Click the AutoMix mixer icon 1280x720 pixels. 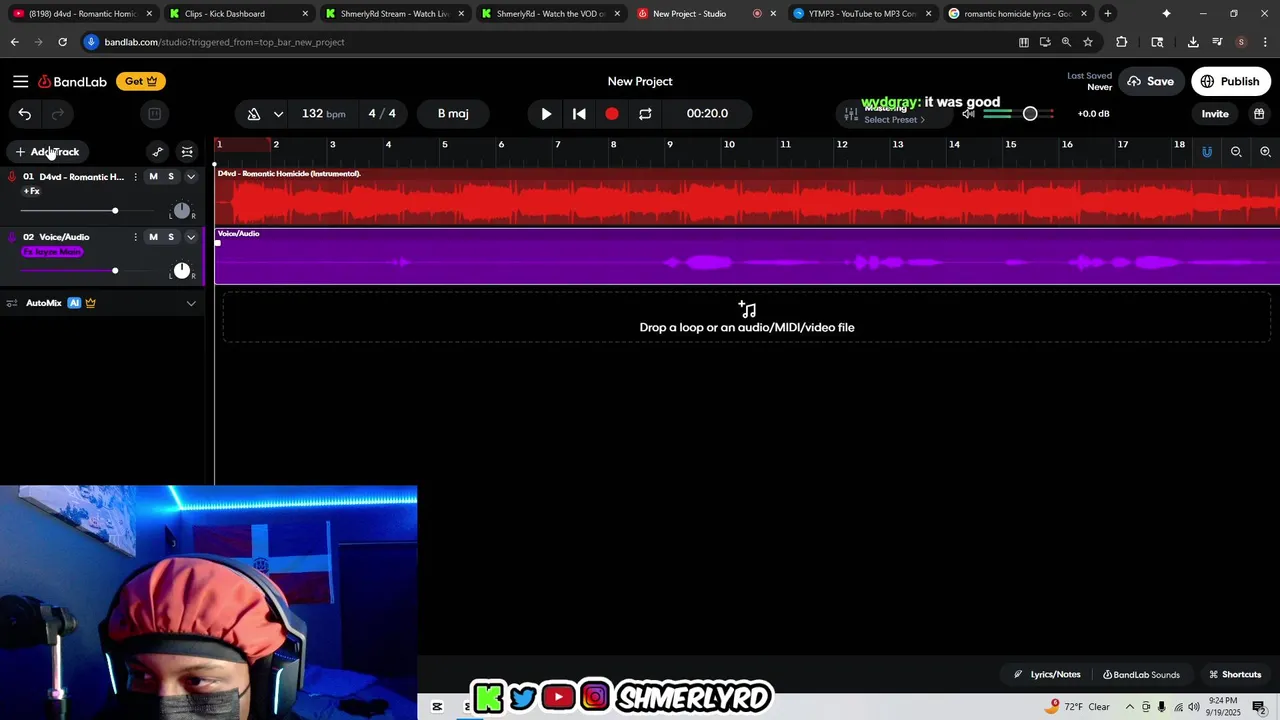tap(13, 303)
